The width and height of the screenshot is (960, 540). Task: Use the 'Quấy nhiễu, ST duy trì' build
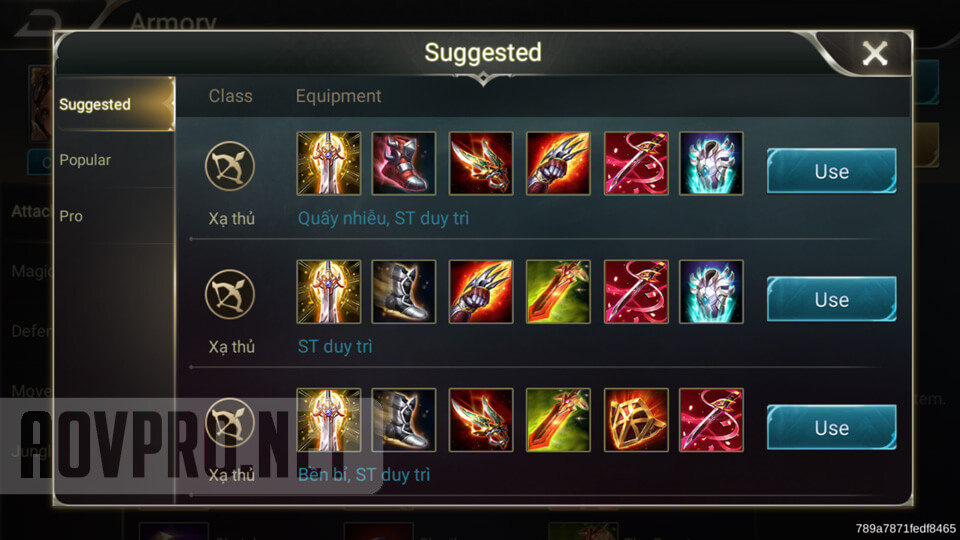[831, 171]
